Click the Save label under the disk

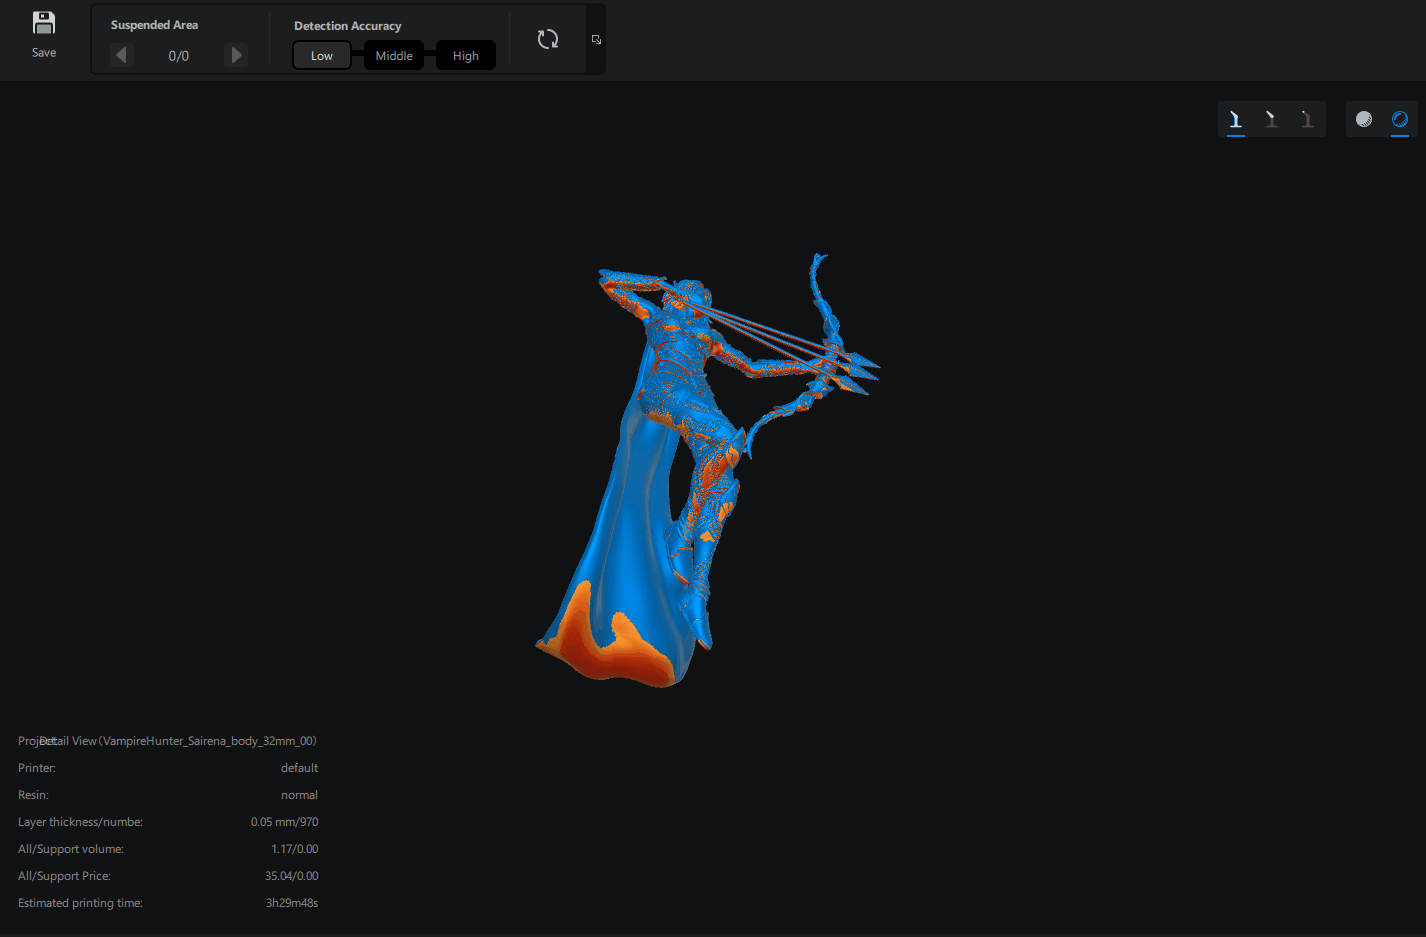[44, 53]
